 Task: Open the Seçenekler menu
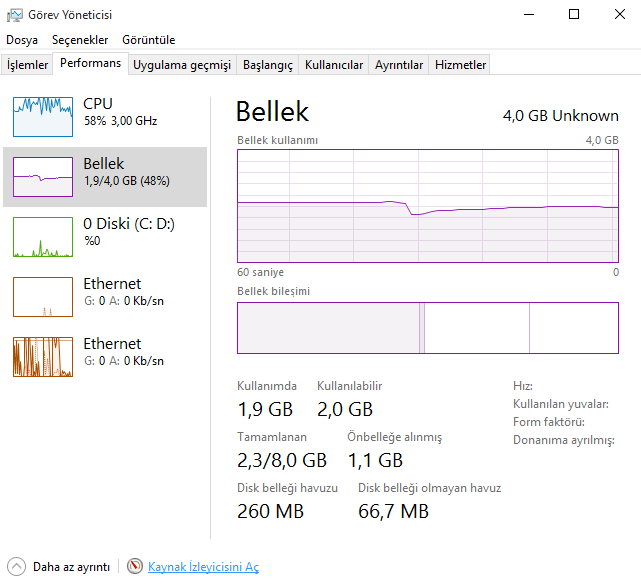pos(80,40)
